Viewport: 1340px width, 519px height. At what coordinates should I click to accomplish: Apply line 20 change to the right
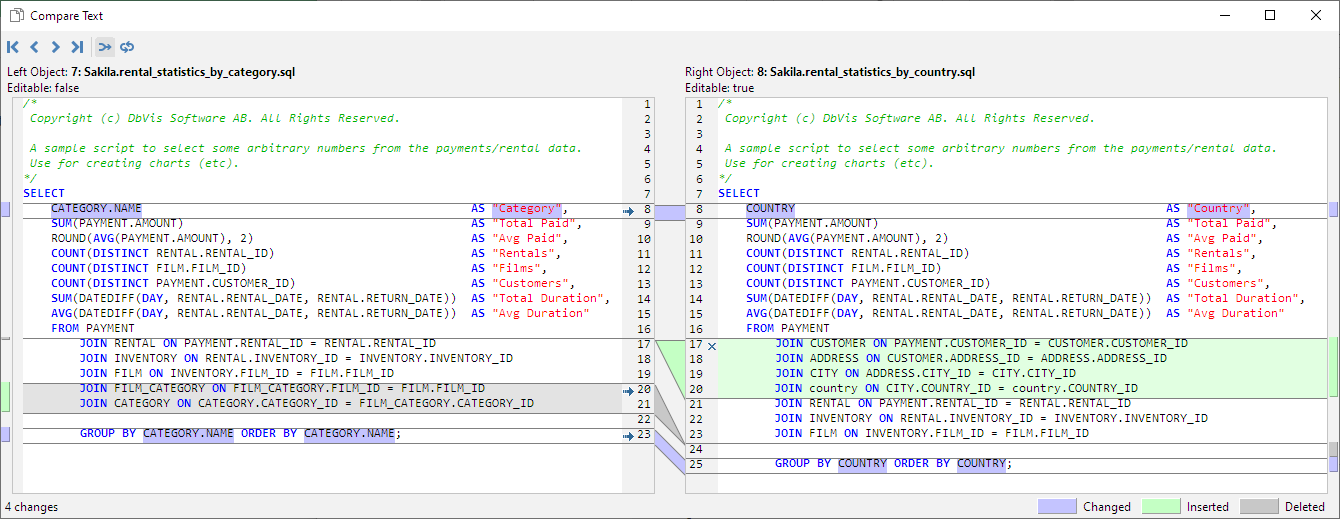tap(628, 390)
